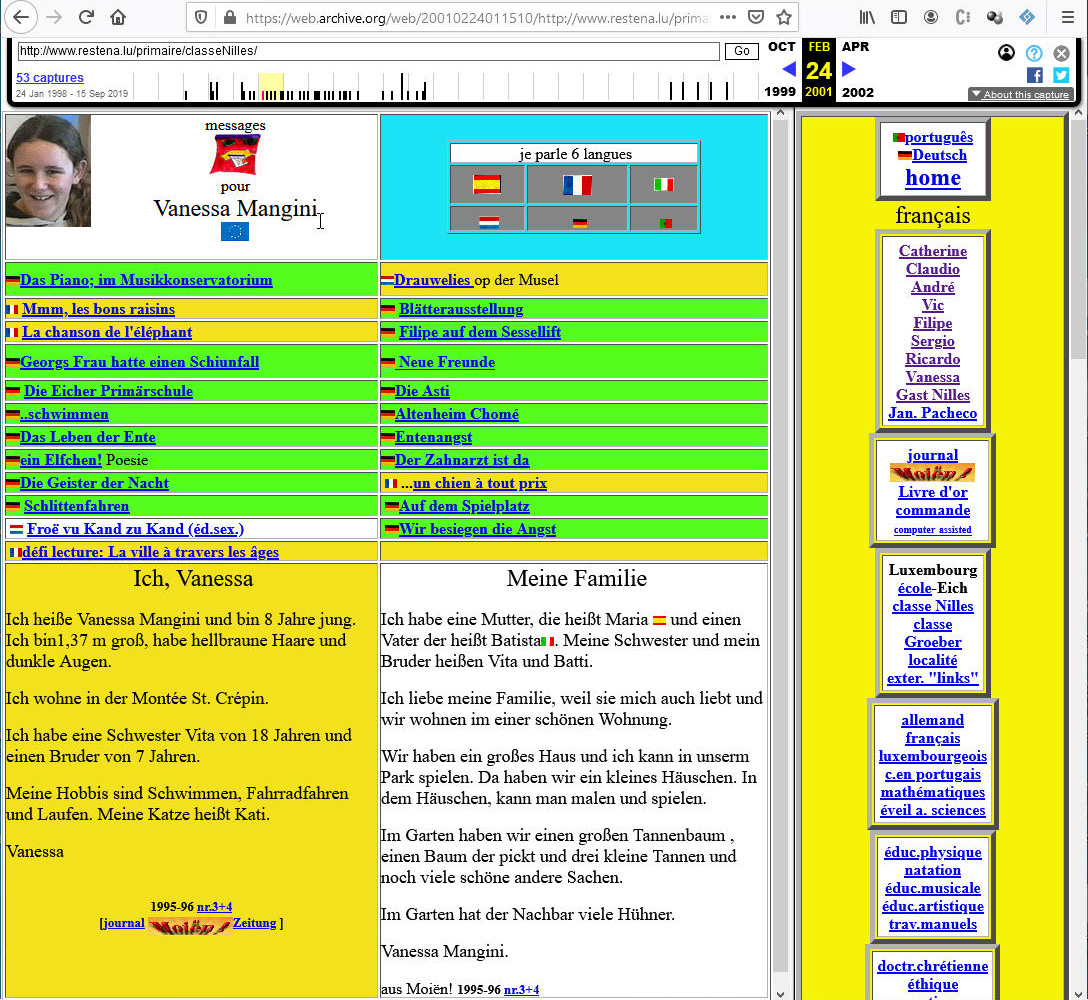
Task: Click the Go button
Action: click(741, 51)
